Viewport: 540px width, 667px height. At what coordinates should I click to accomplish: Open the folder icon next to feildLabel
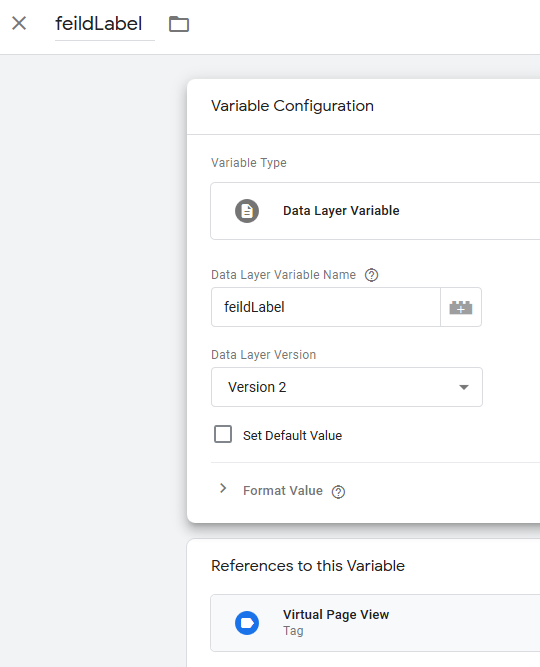click(x=179, y=24)
